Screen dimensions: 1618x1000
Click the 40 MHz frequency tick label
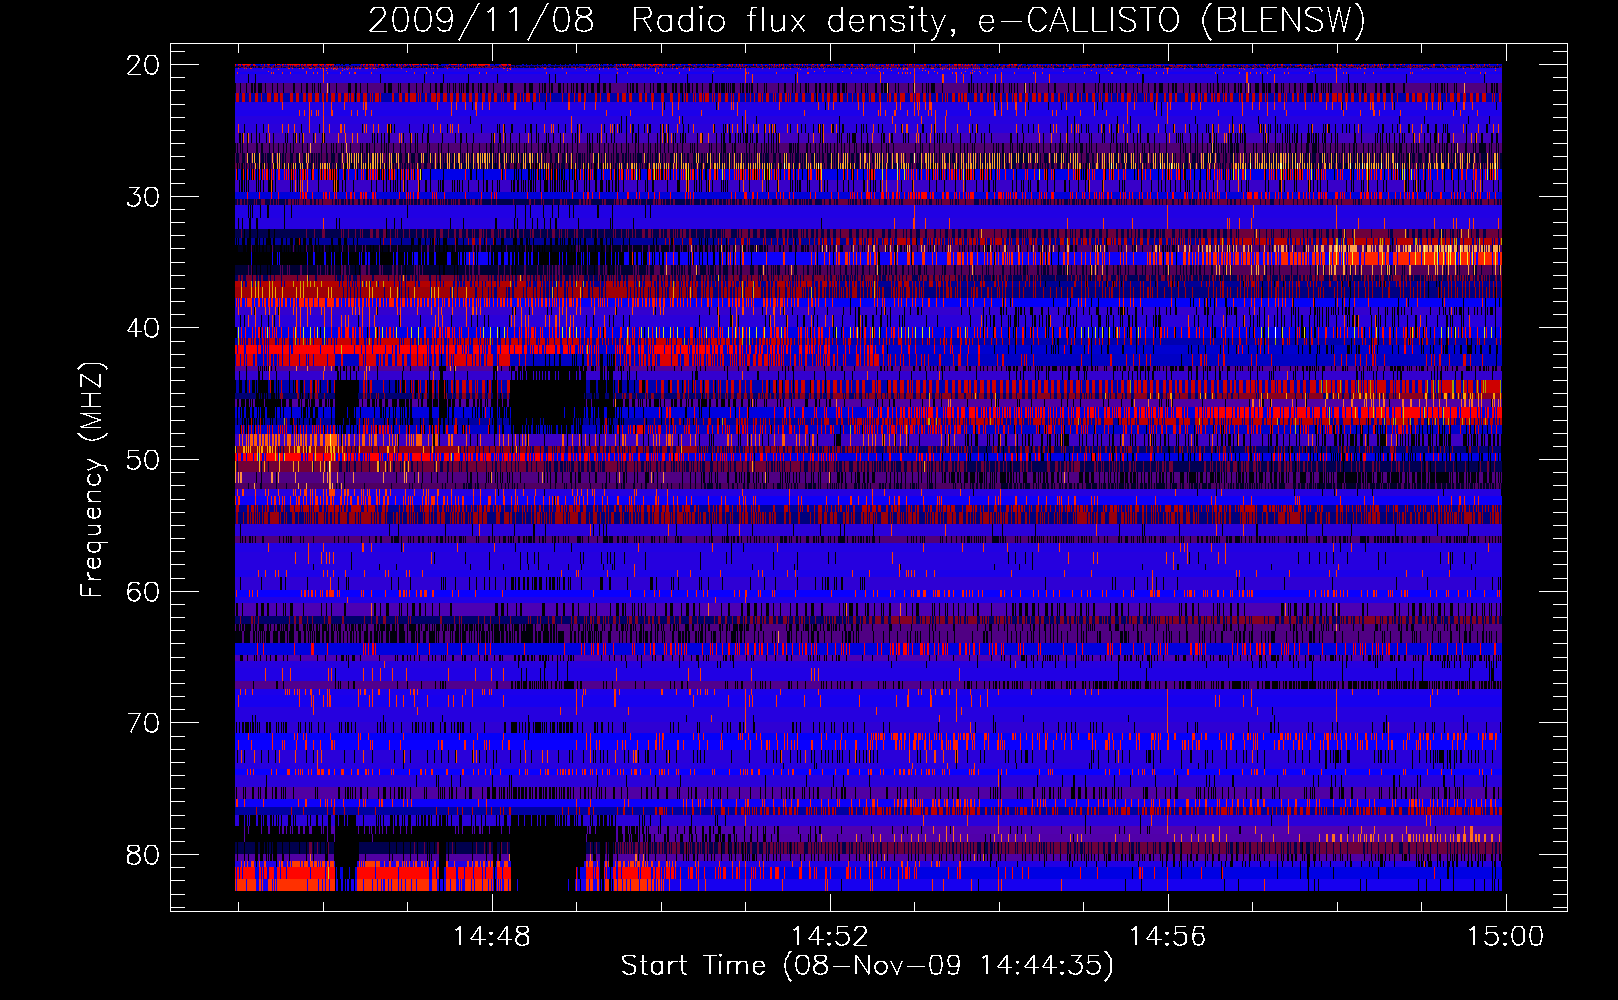(144, 328)
